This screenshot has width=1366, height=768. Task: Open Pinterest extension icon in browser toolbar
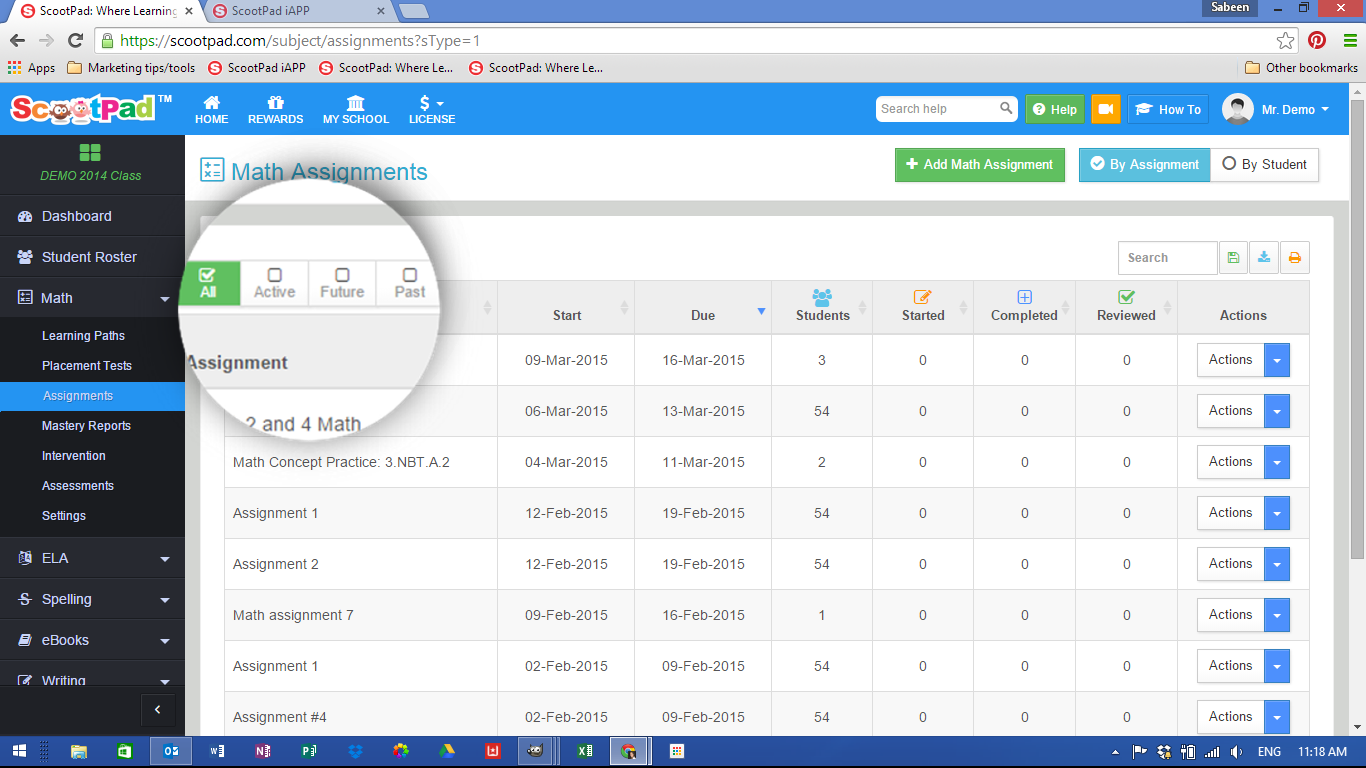point(1317,41)
